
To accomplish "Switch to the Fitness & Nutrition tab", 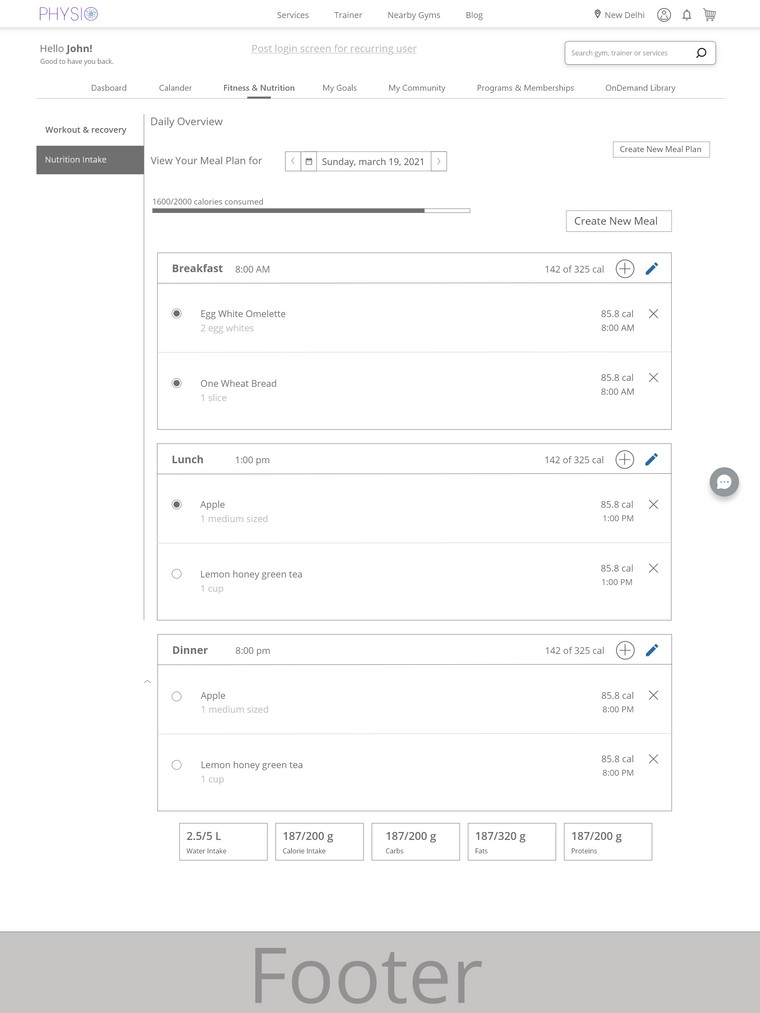I will click(x=258, y=88).
